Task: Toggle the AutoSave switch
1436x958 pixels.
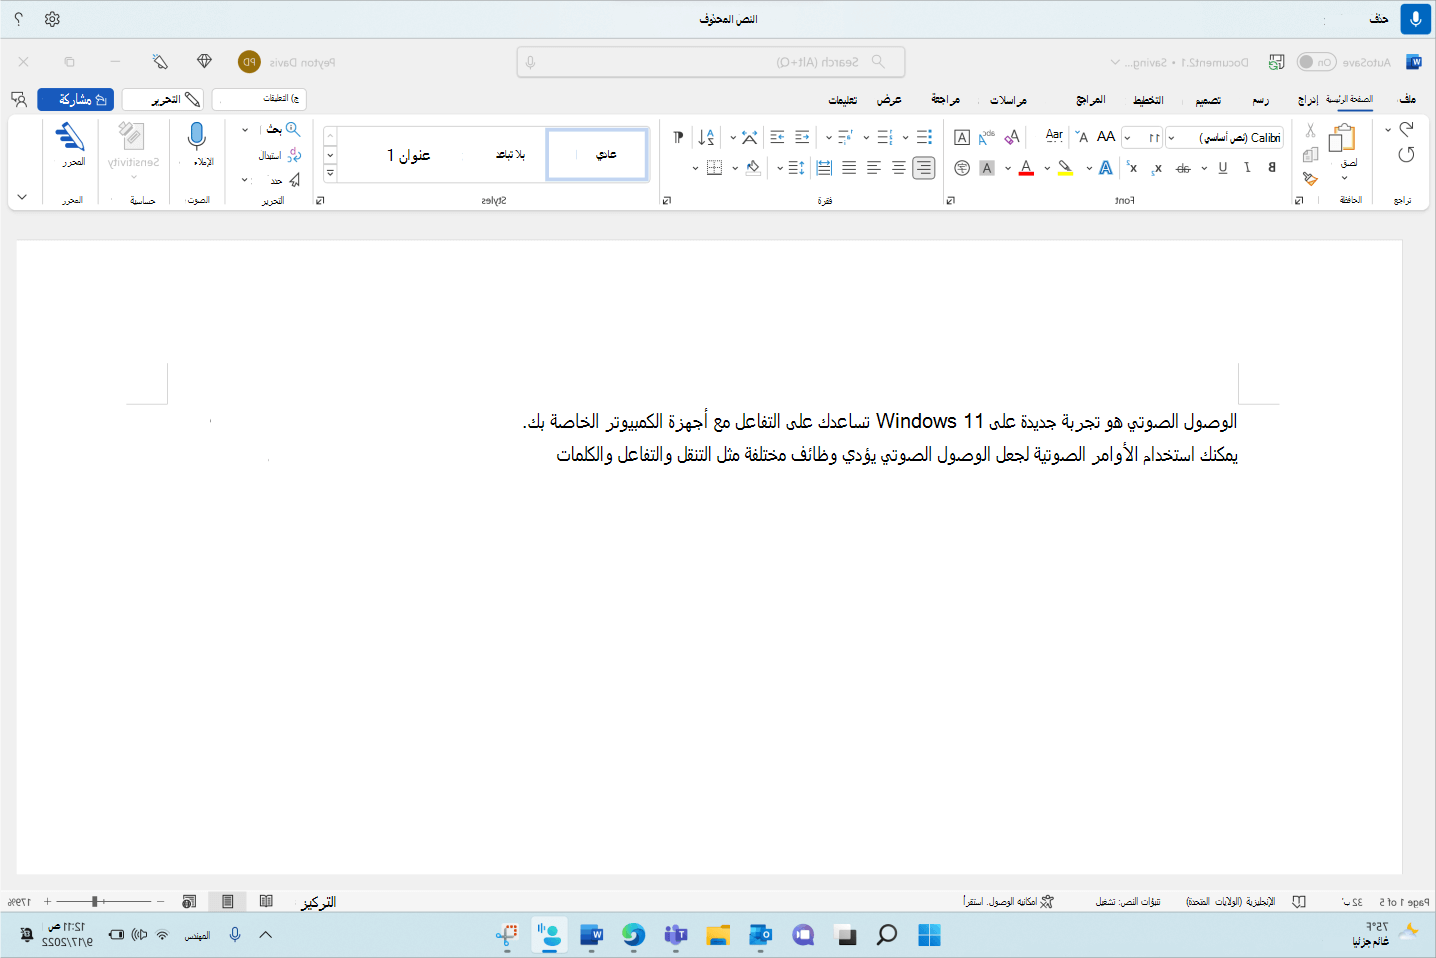Action: (1316, 62)
